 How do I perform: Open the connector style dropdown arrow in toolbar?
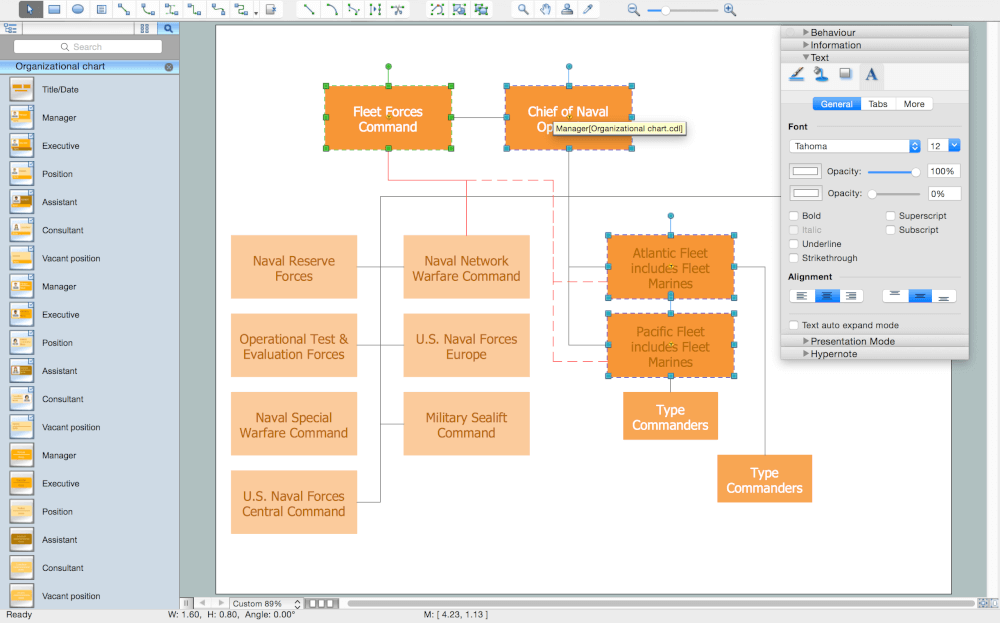tap(256, 12)
